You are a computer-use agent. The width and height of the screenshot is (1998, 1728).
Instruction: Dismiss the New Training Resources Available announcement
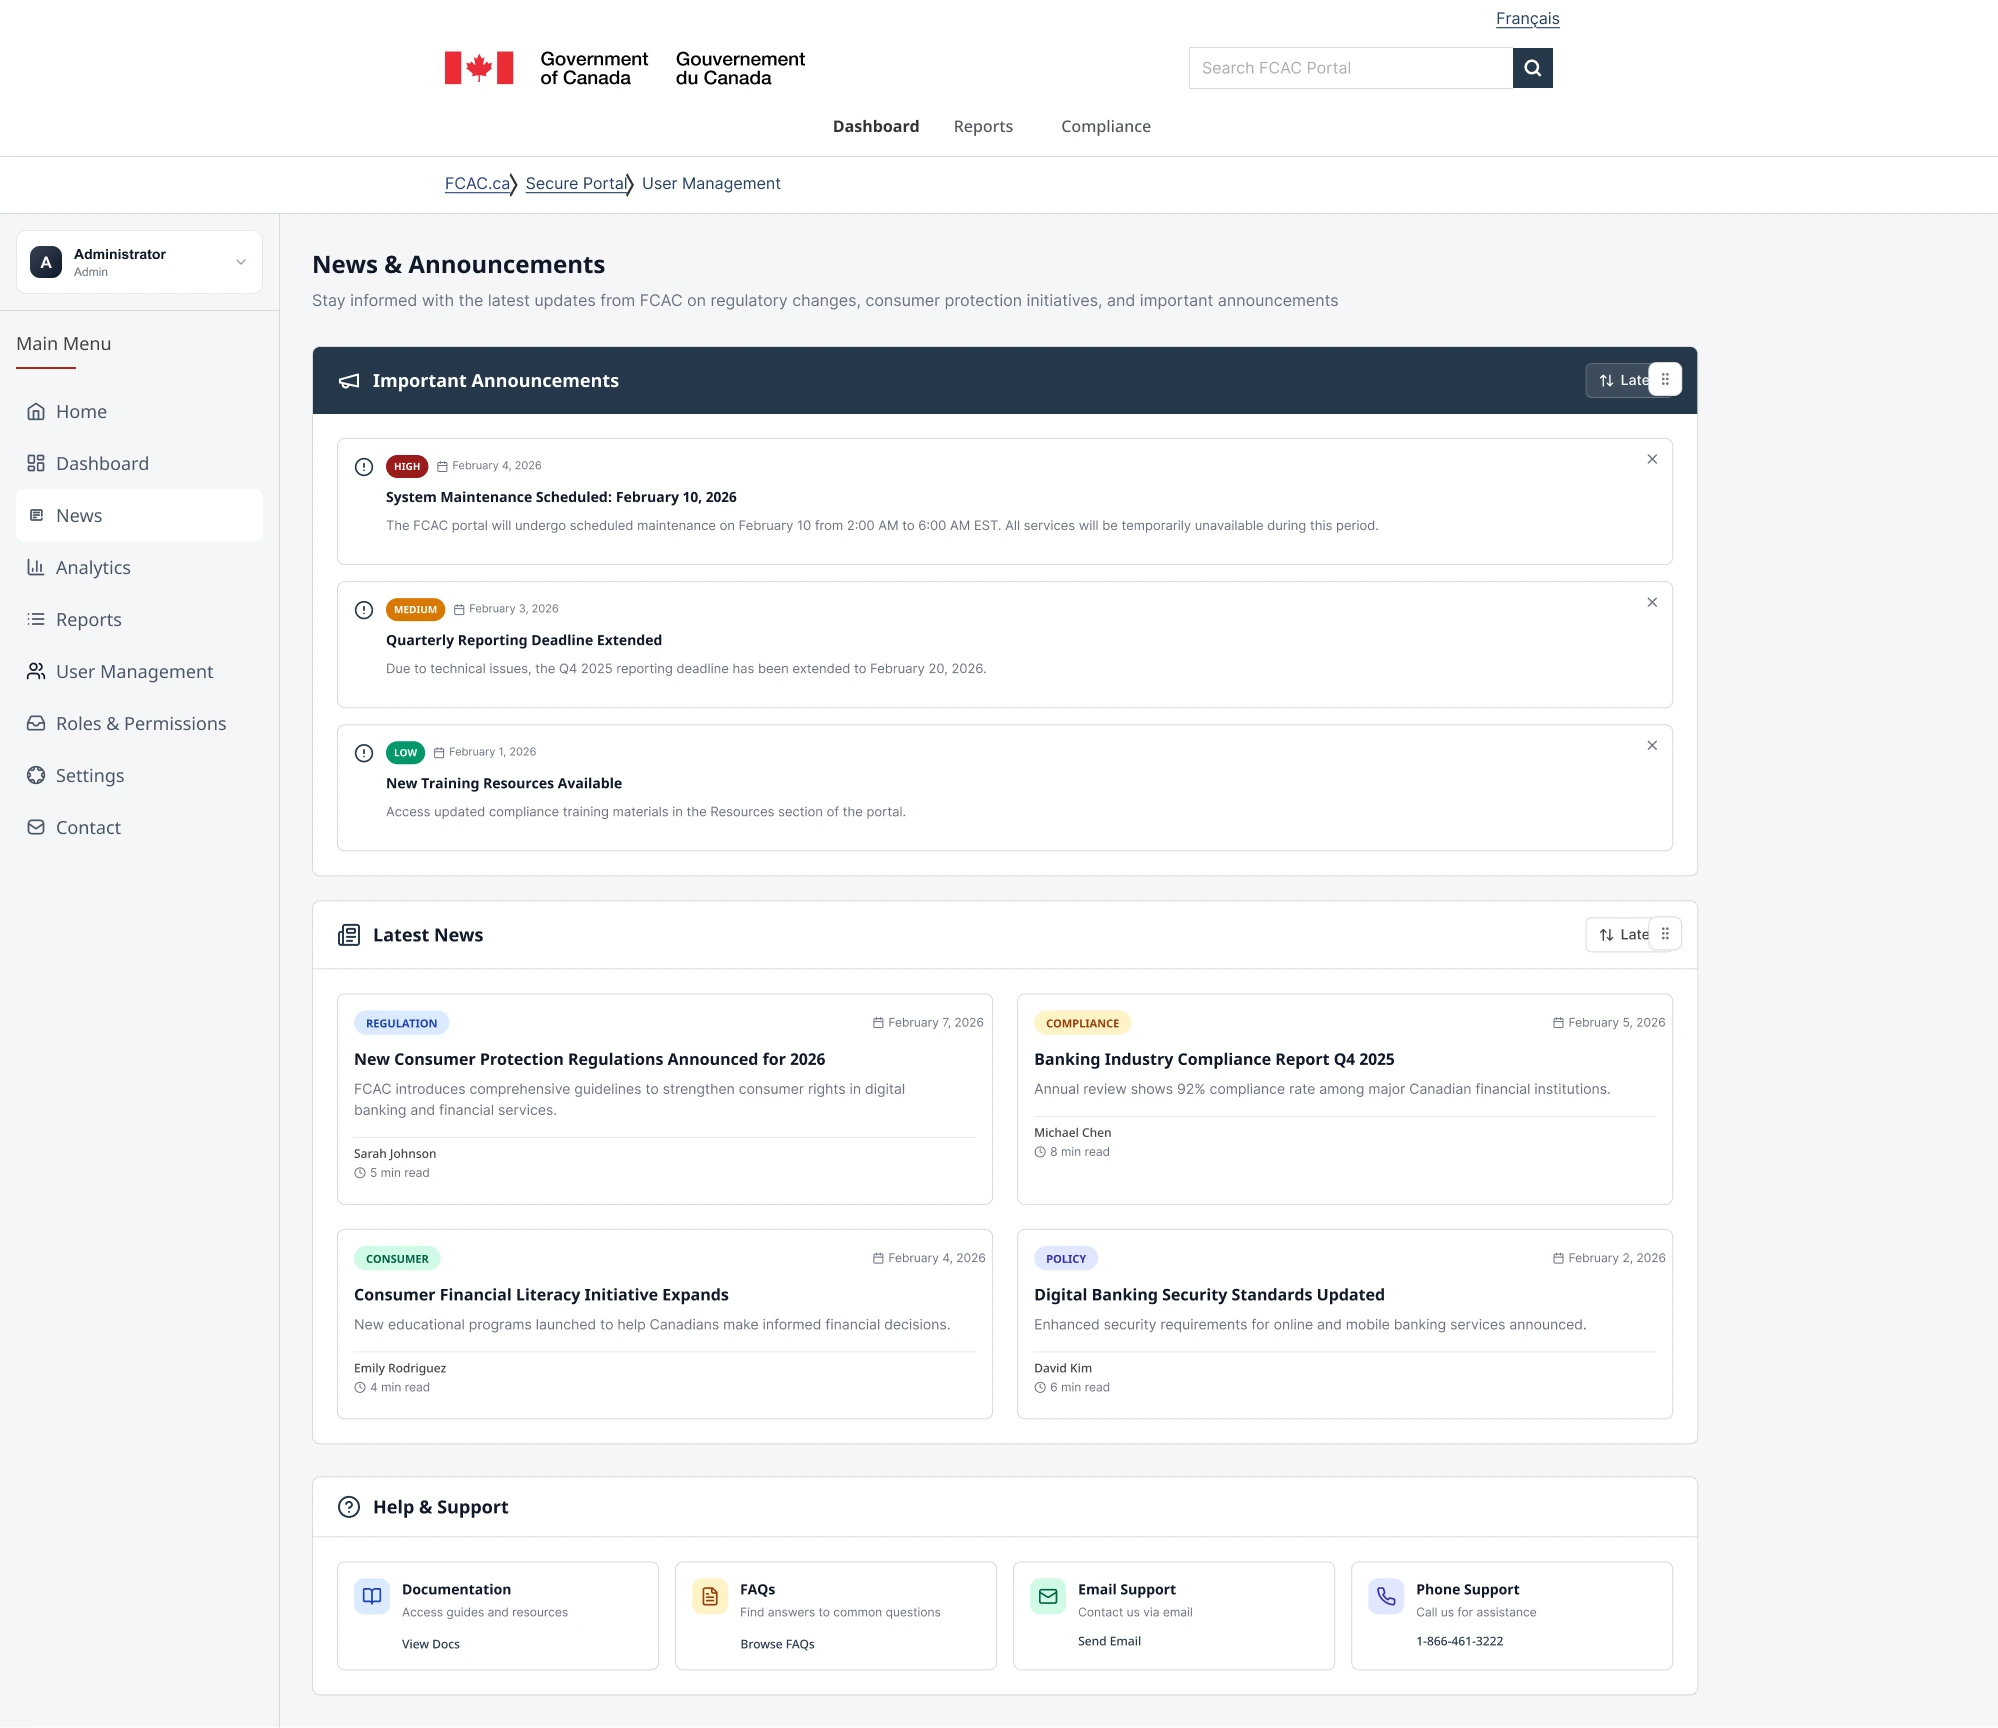pyautogui.click(x=1652, y=745)
